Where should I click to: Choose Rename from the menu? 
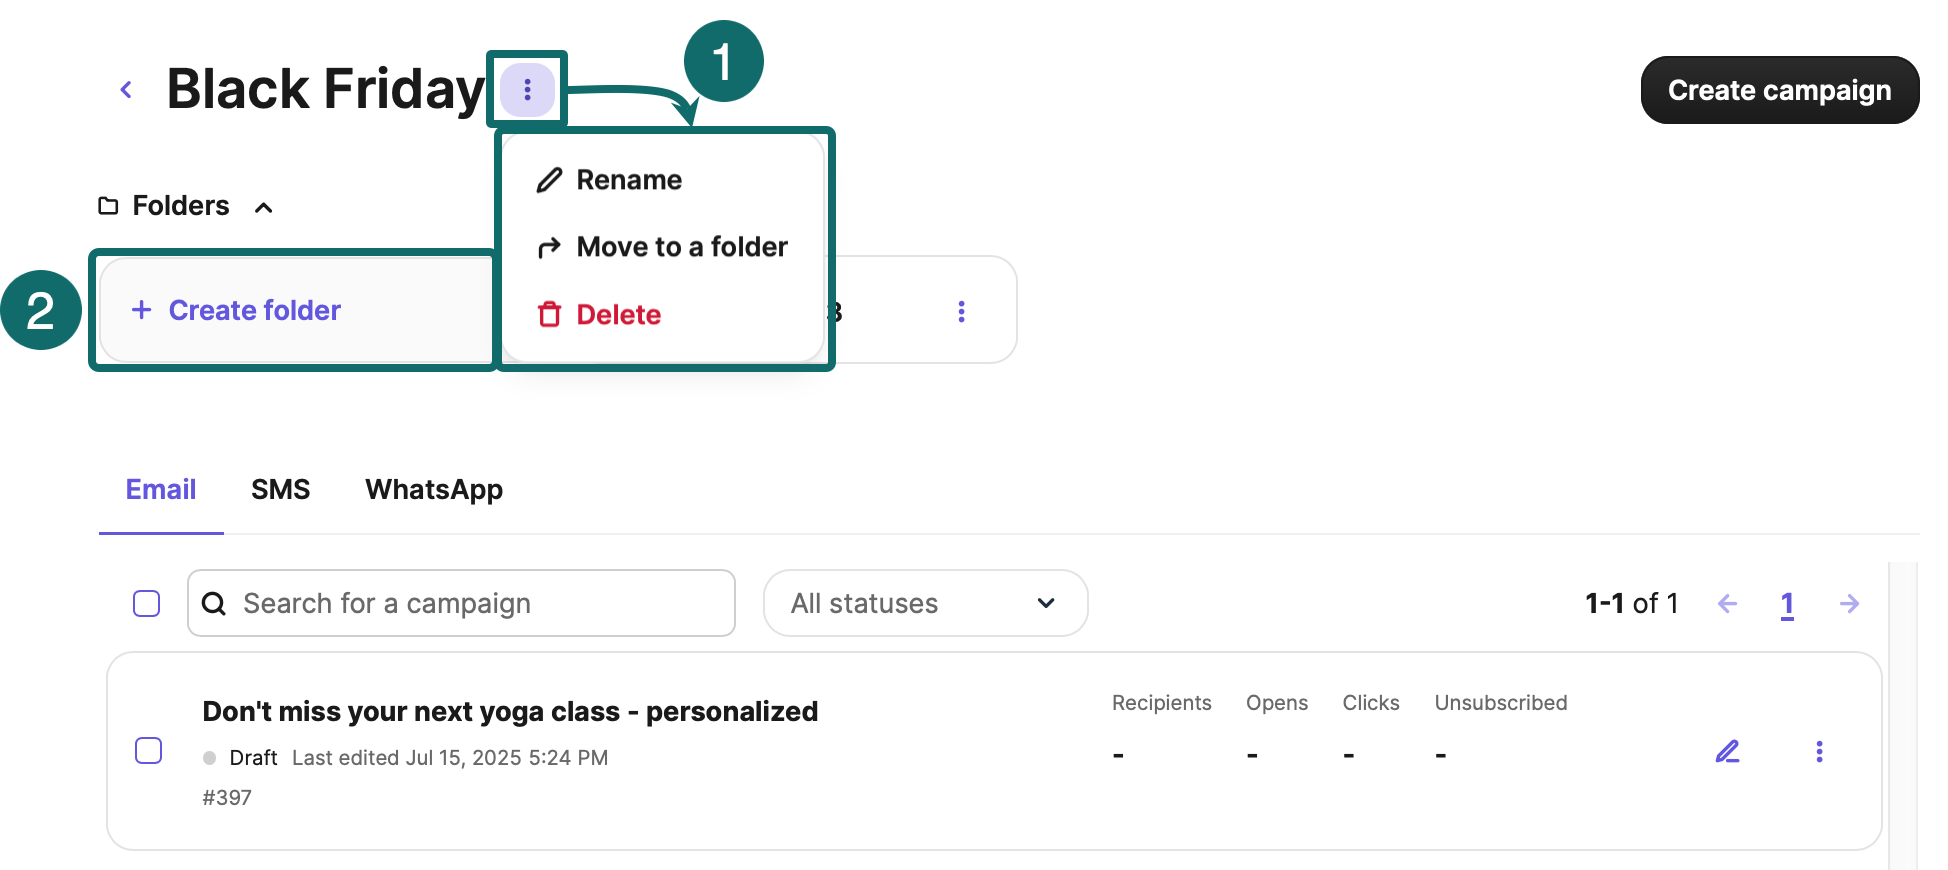pyautogui.click(x=629, y=180)
